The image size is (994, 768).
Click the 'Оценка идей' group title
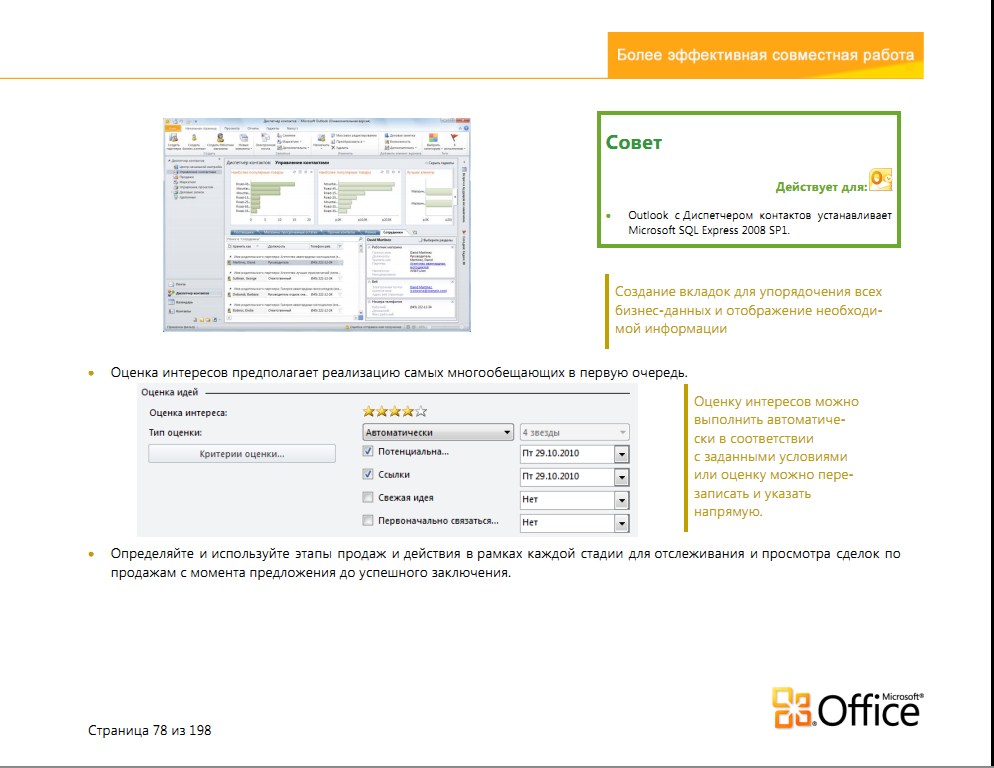pos(169,392)
